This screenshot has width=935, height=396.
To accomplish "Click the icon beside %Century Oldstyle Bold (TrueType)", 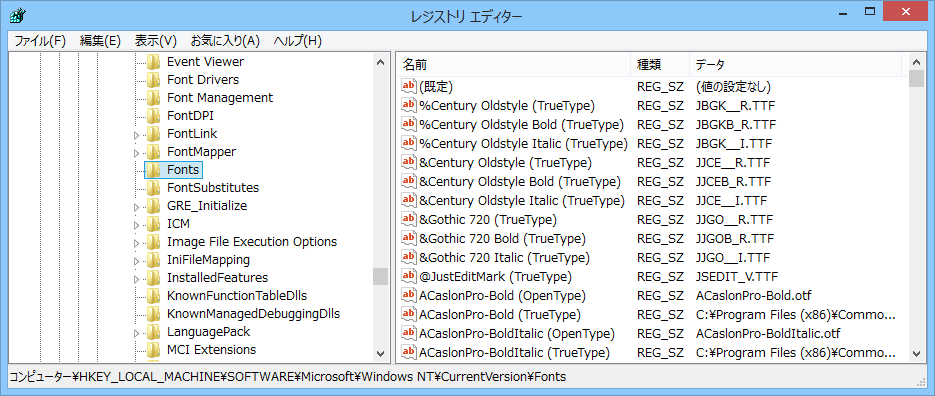I will (x=408, y=125).
